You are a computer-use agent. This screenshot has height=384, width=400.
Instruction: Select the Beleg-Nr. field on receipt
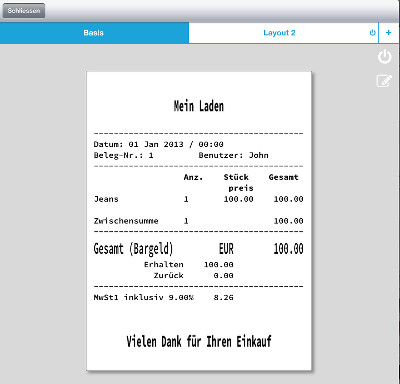point(123,155)
